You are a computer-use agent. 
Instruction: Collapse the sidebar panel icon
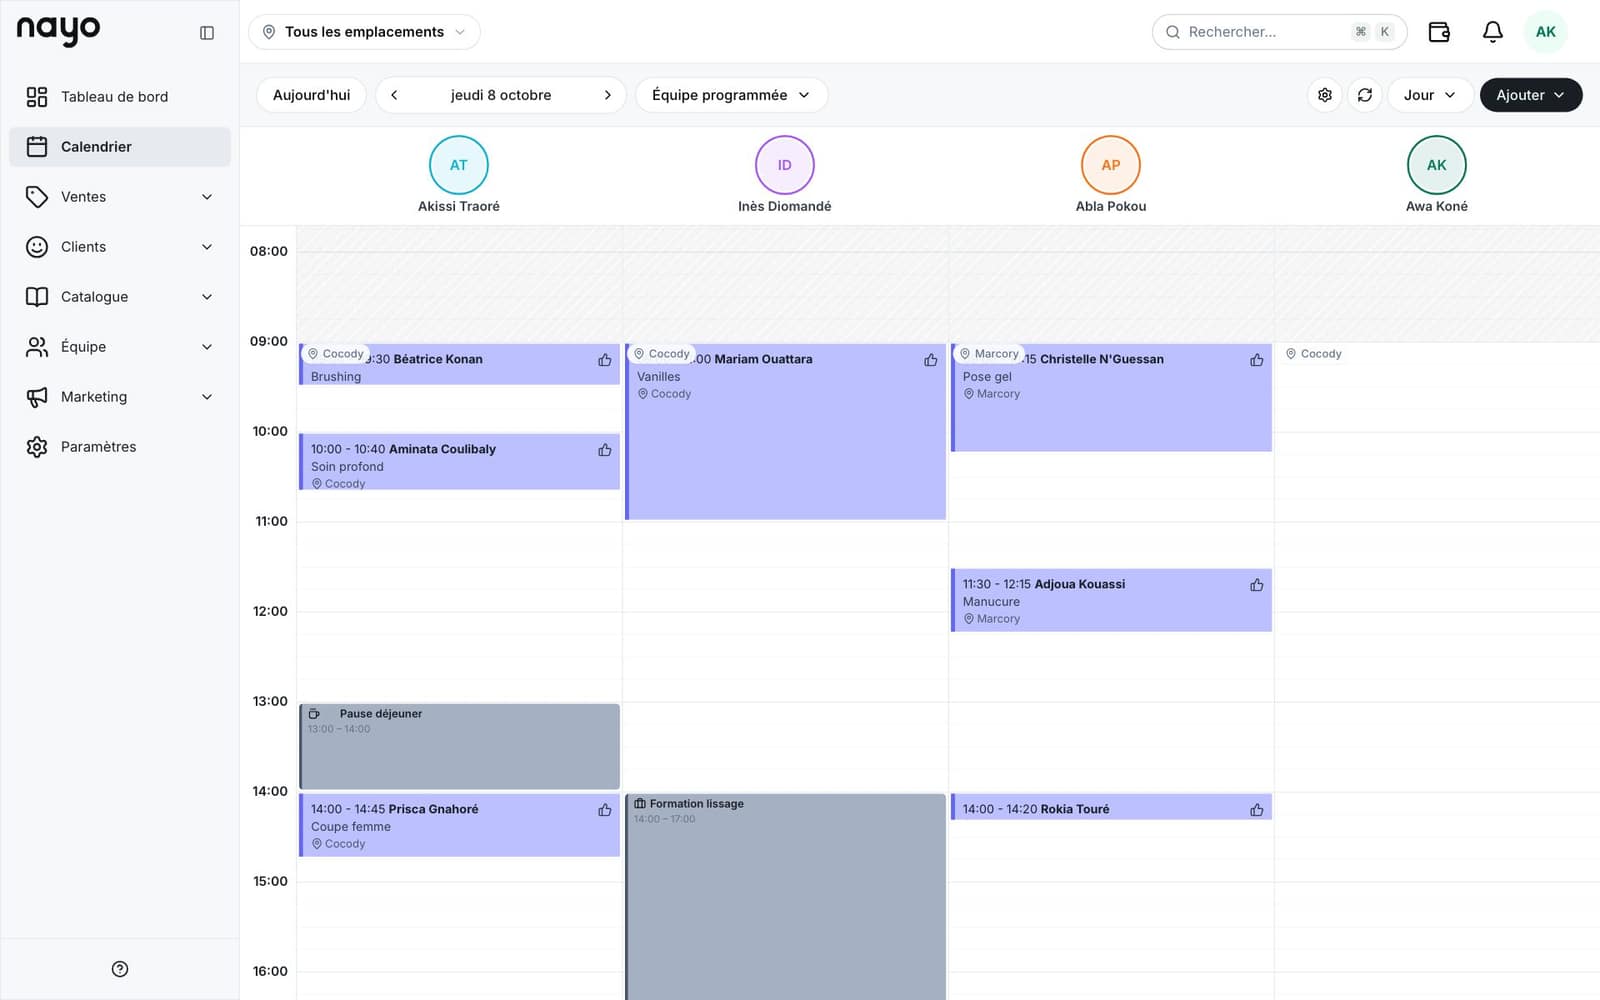coord(207,32)
